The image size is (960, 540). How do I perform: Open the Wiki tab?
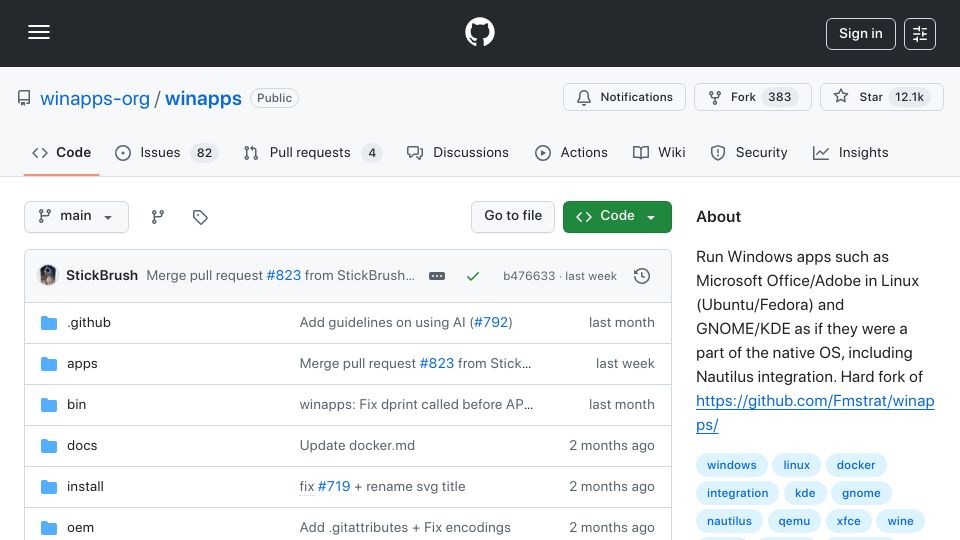[659, 152]
